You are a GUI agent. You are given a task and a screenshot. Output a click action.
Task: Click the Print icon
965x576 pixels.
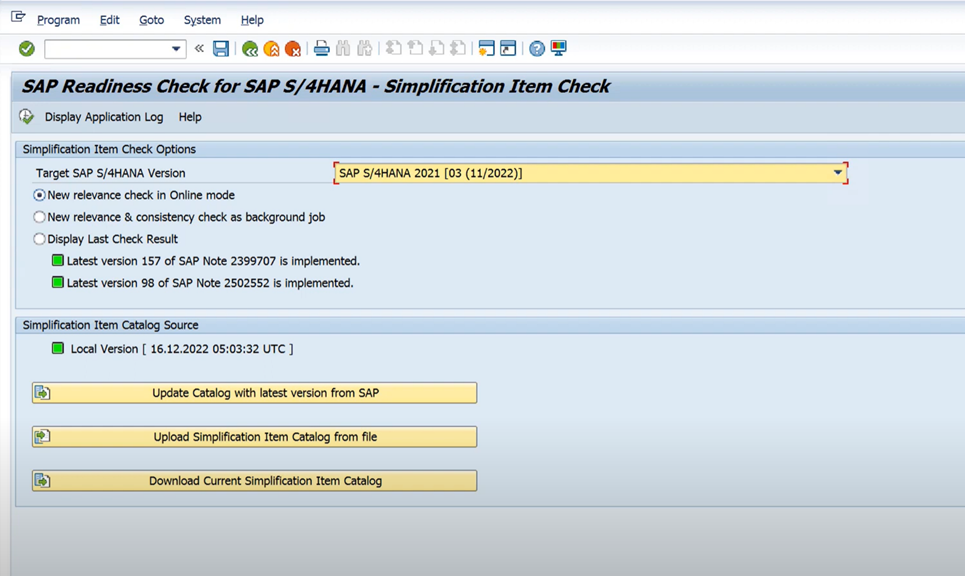click(x=321, y=48)
